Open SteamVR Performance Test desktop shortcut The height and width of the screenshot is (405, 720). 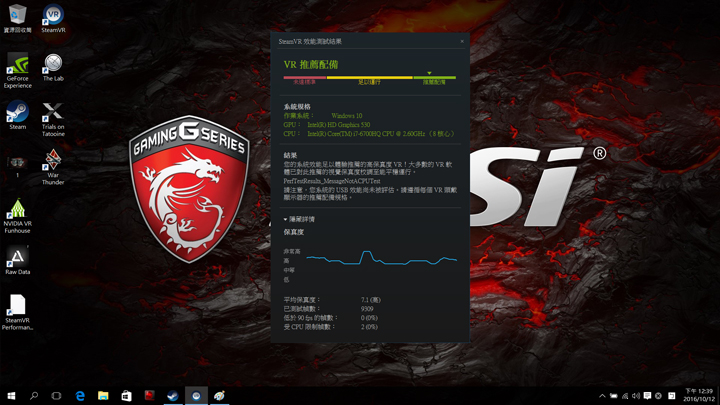click(17, 312)
